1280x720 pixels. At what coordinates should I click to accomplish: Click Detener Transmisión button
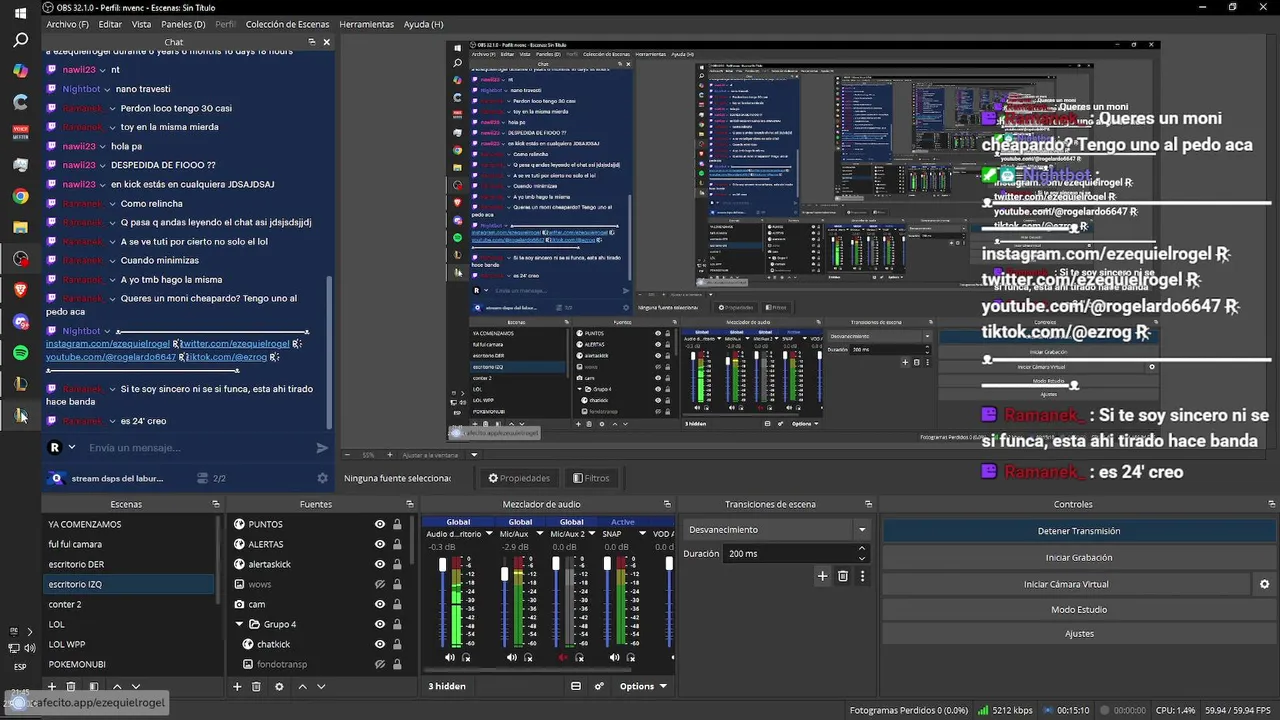pos(1079,531)
